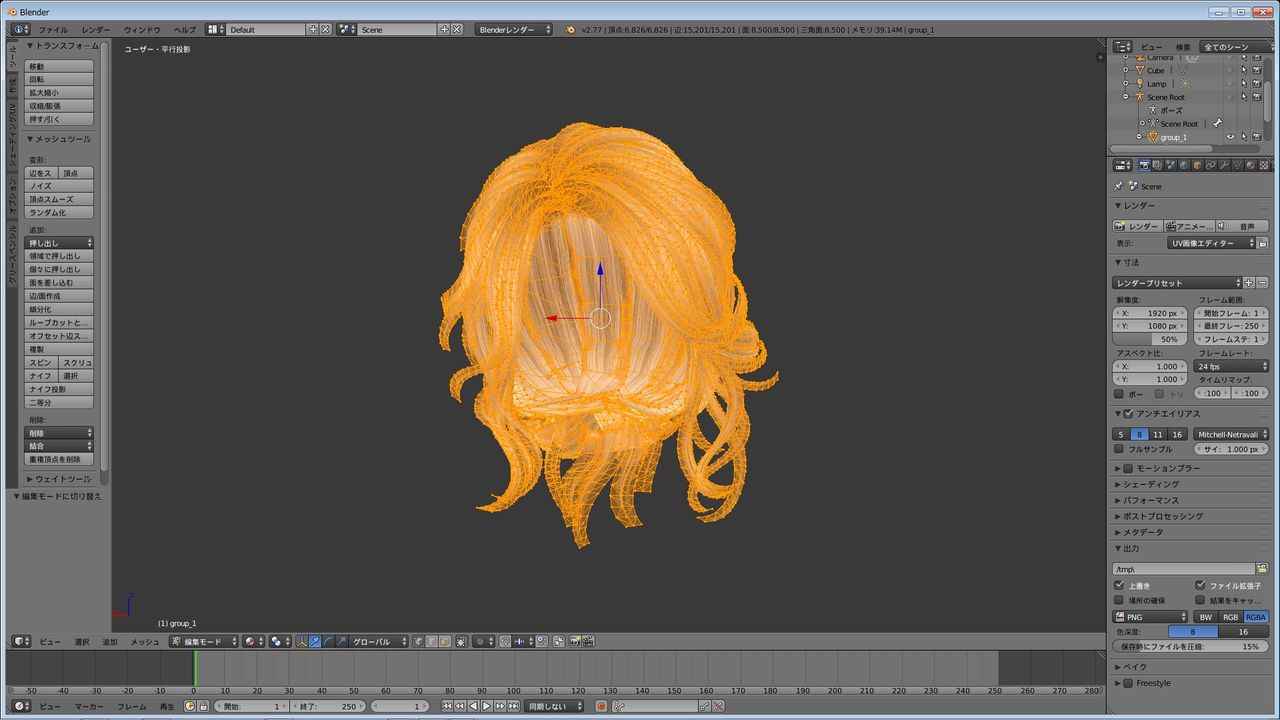Image resolution: width=1280 pixels, height=720 pixels.
Task: Uncheck the 上書き overwrite checkbox
Action: point(1119,585)
